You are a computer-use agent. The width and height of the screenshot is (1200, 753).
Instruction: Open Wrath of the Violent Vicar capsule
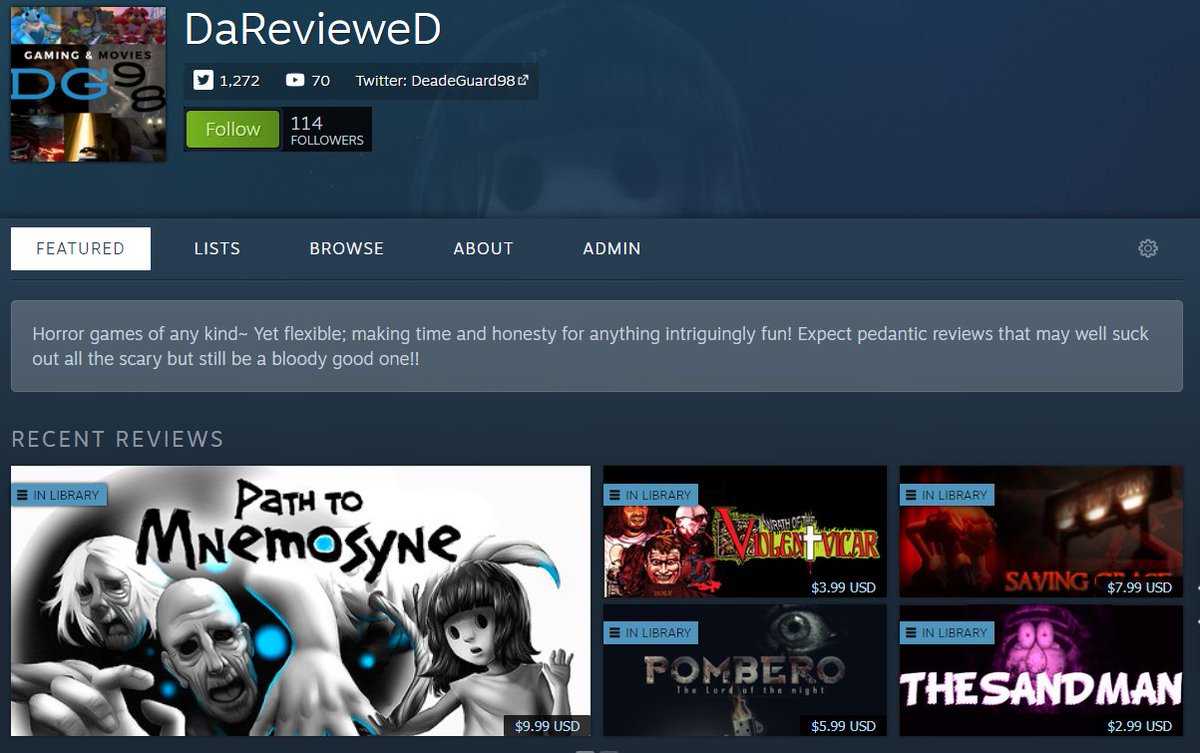pos(745,531)
